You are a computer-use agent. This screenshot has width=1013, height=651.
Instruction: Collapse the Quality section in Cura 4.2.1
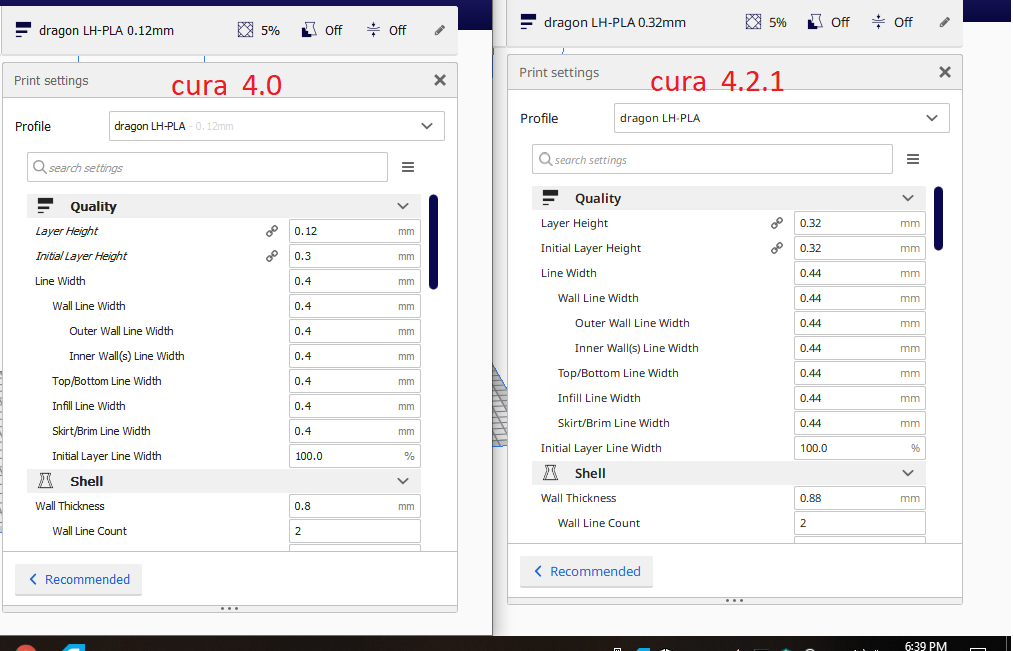(908, 198)
